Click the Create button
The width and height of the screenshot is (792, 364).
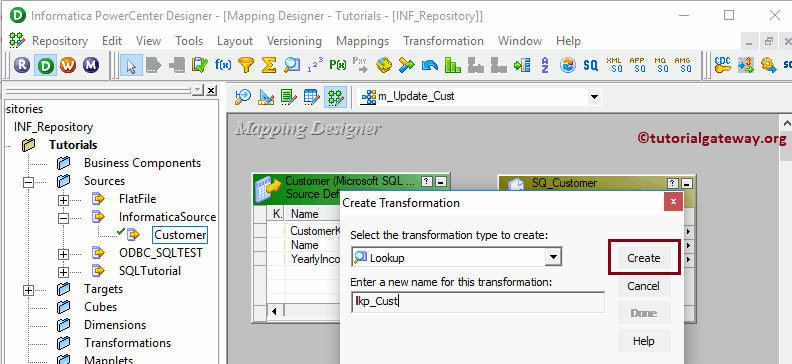[644, 258]
